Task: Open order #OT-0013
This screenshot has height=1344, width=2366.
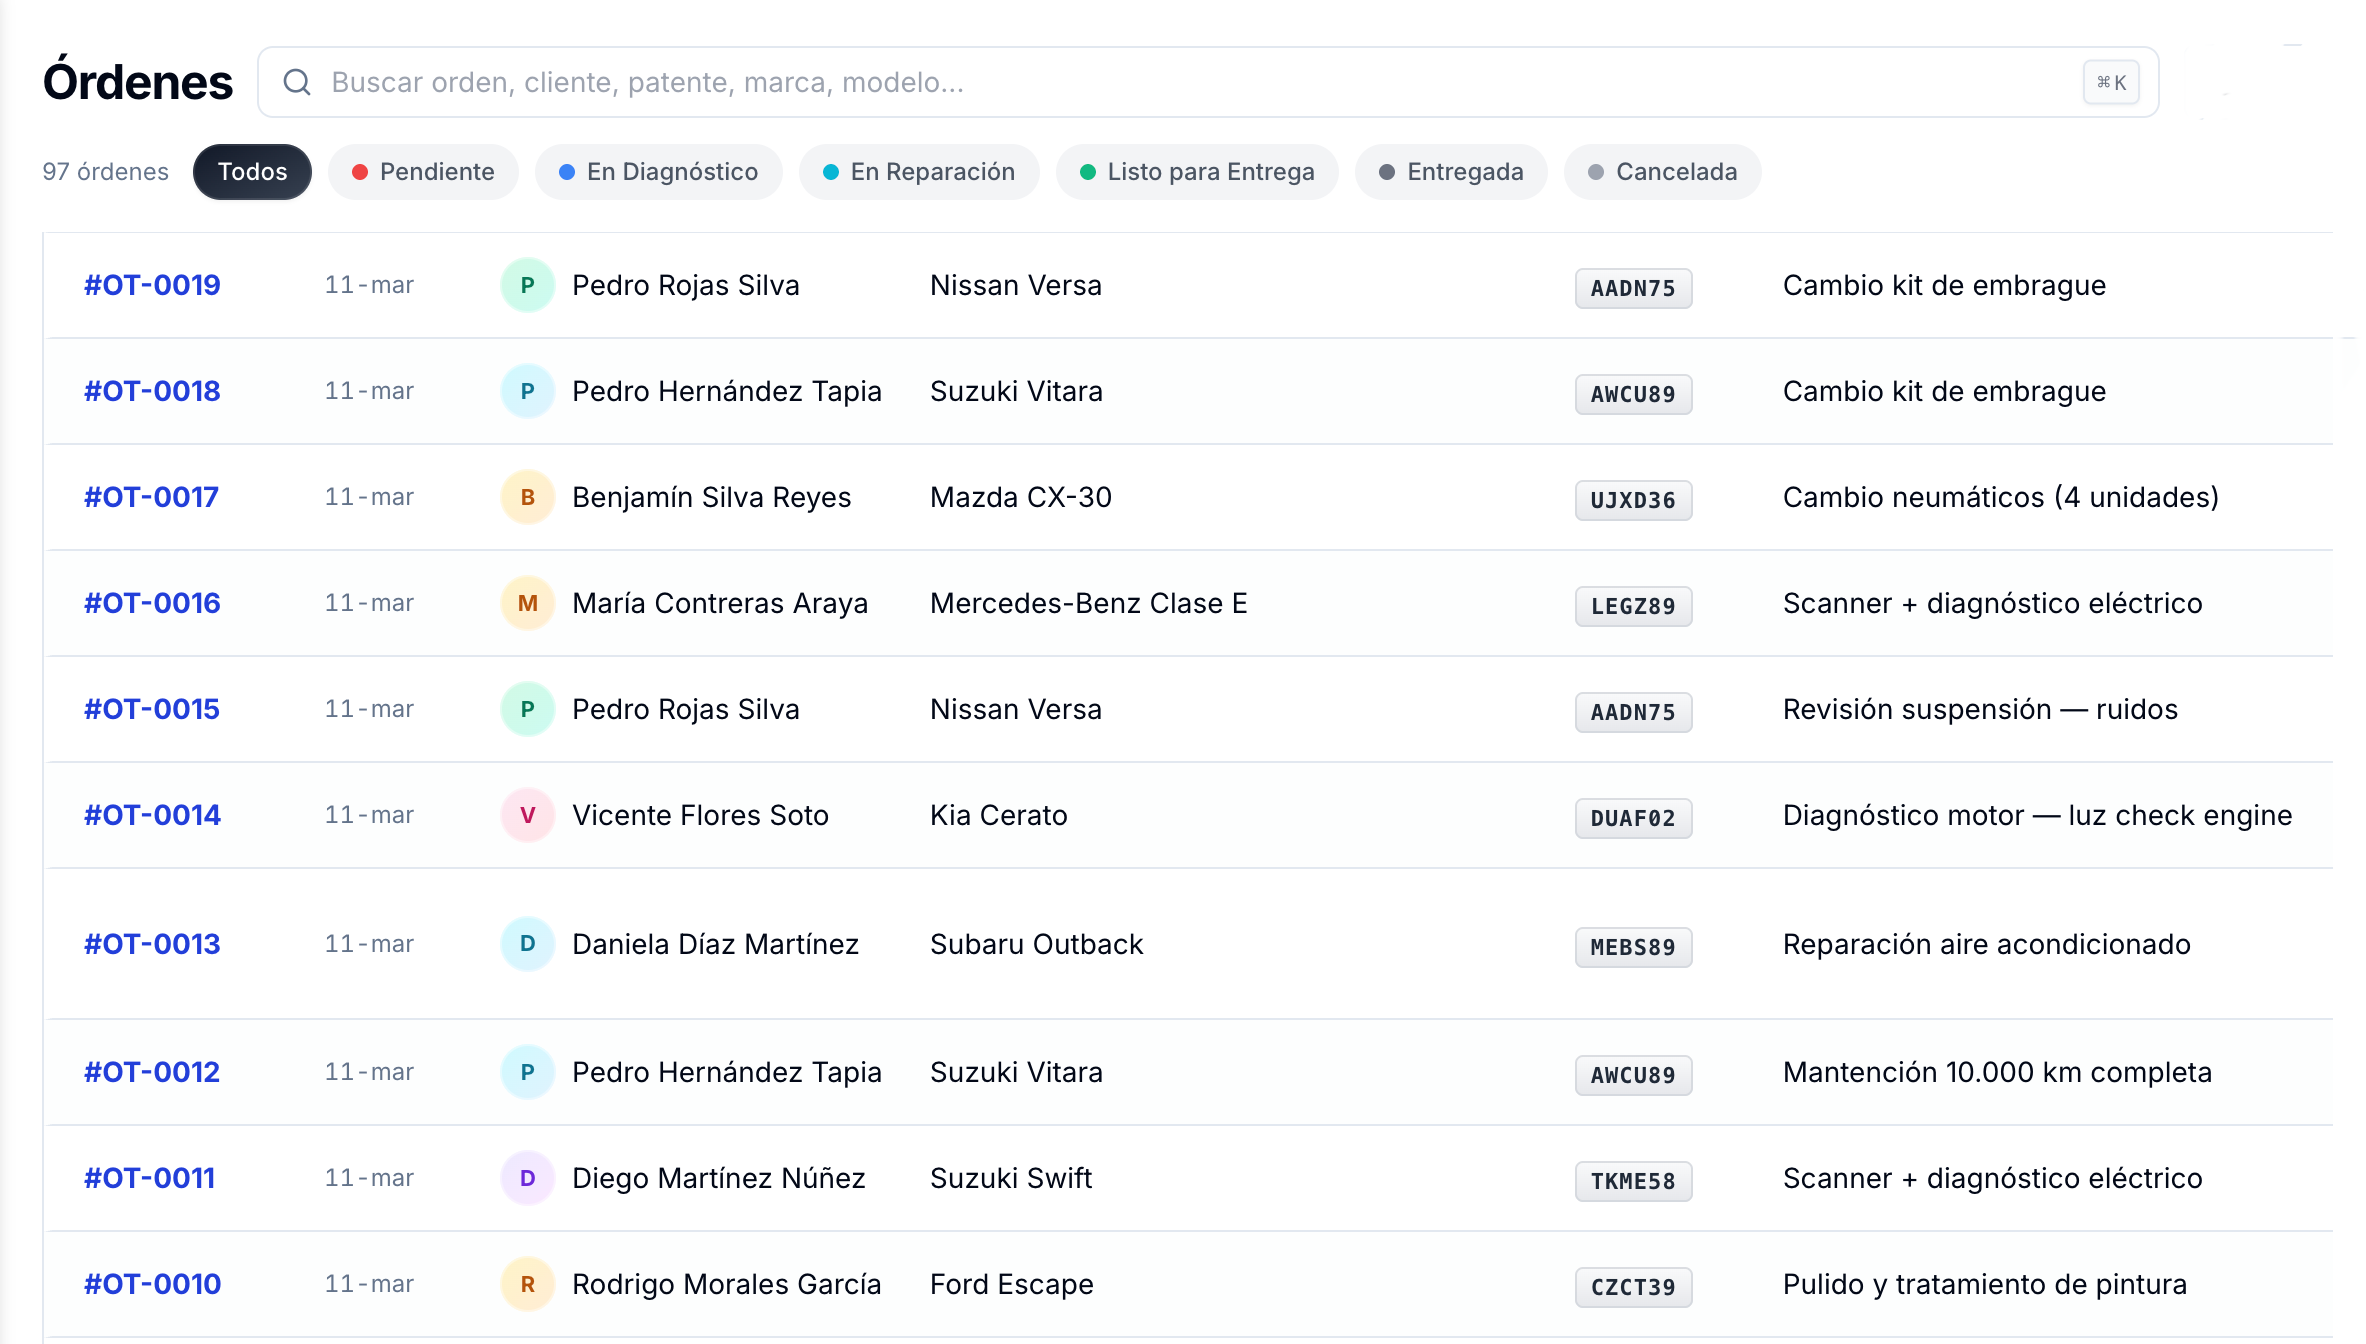Action: (152, 944)
